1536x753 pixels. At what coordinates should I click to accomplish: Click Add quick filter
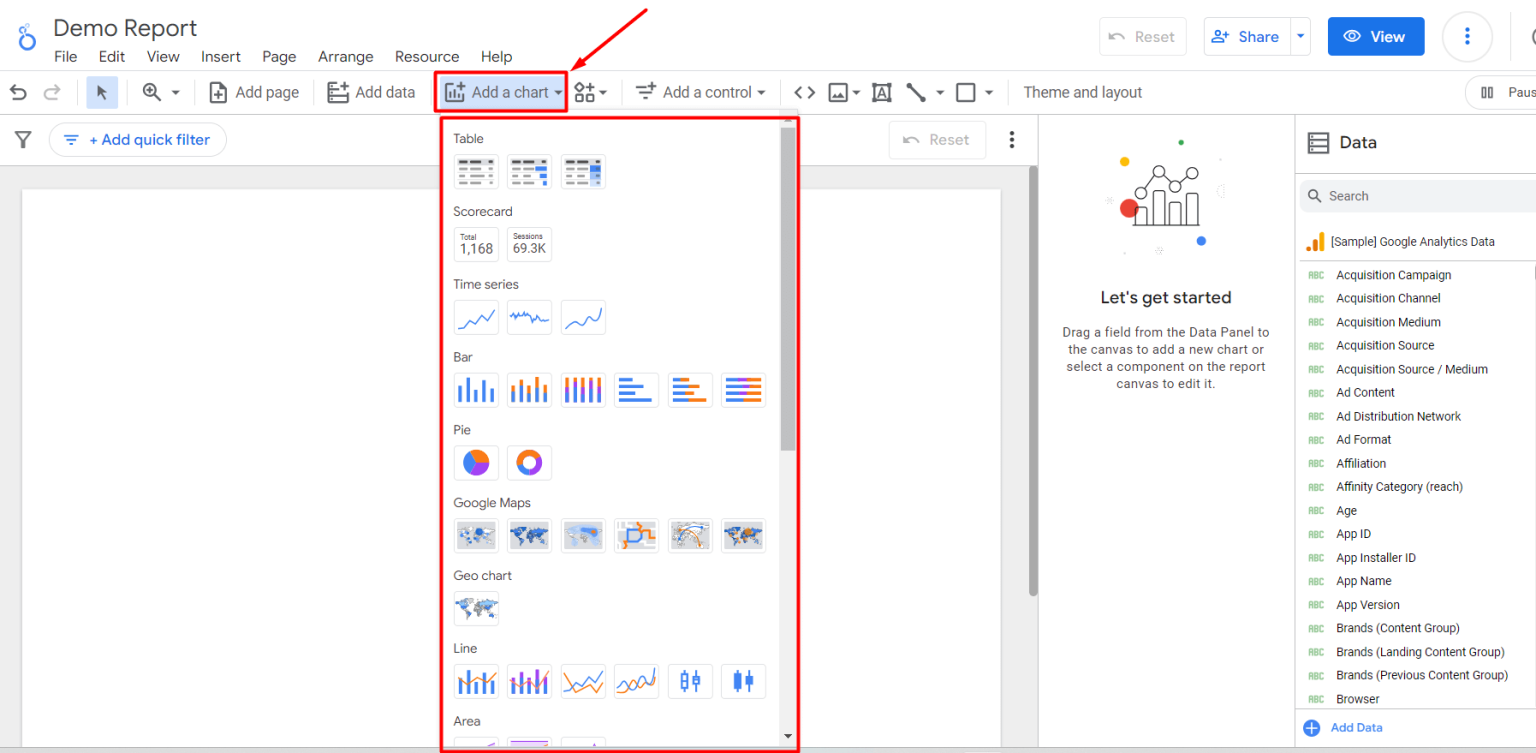137,139
